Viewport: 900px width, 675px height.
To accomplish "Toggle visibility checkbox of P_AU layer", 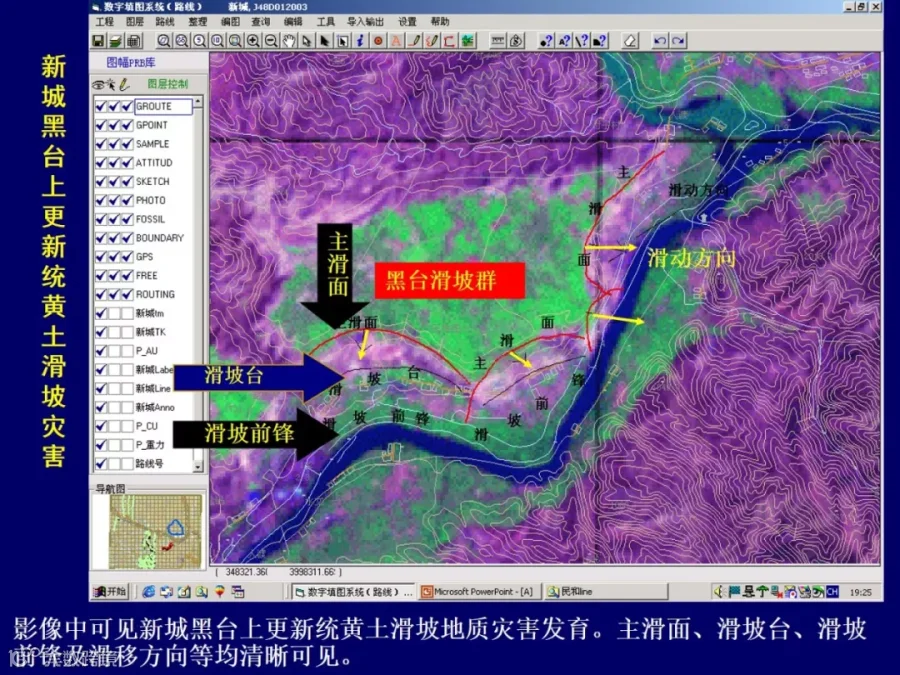I will click(x=101, y=351).
